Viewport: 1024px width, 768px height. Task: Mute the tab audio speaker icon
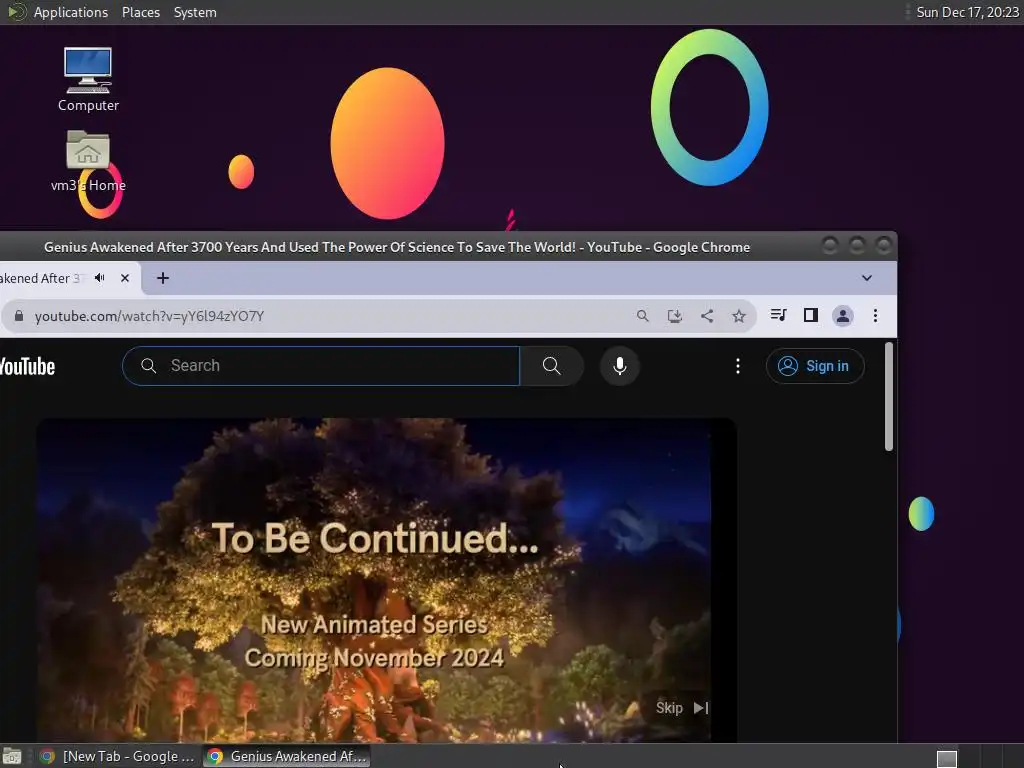point(99,278)
